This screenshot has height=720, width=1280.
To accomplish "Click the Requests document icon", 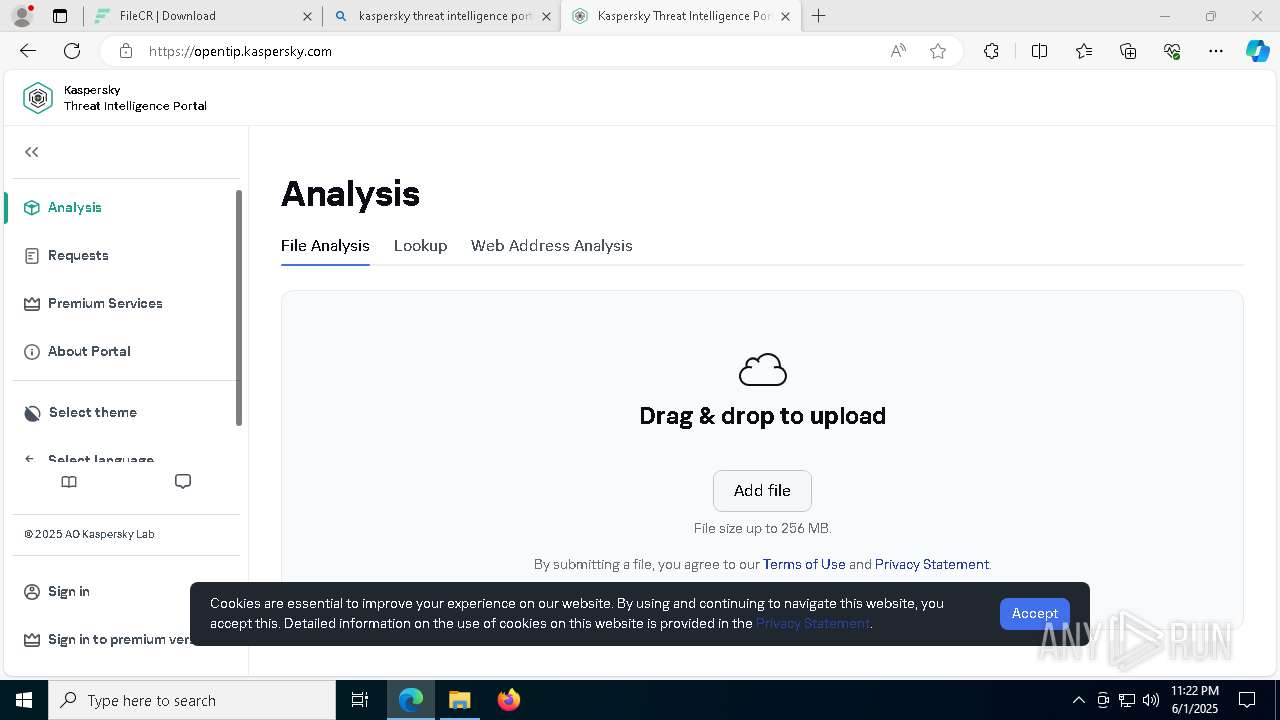I will pos(32,256).
